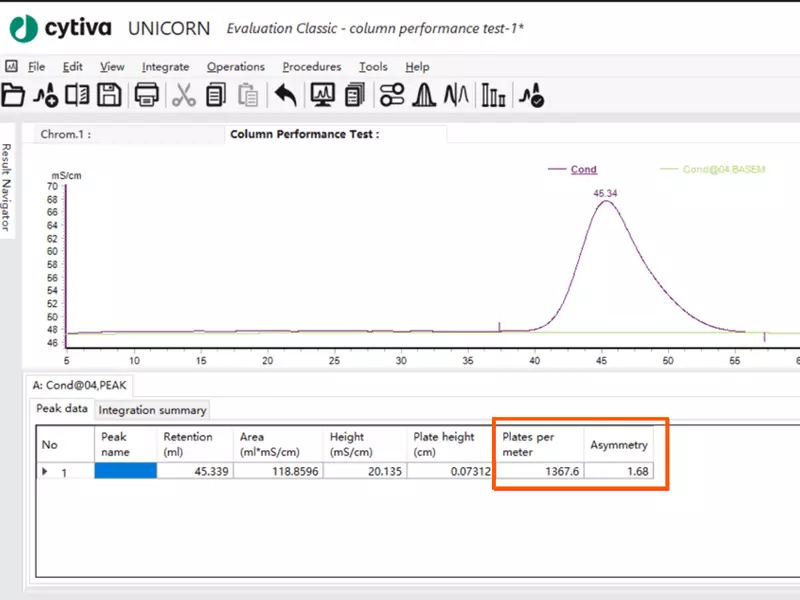This screenshot has width=800, height=600.
Task: Click the Asymmetry column header
Action: [x=619, y=444]
